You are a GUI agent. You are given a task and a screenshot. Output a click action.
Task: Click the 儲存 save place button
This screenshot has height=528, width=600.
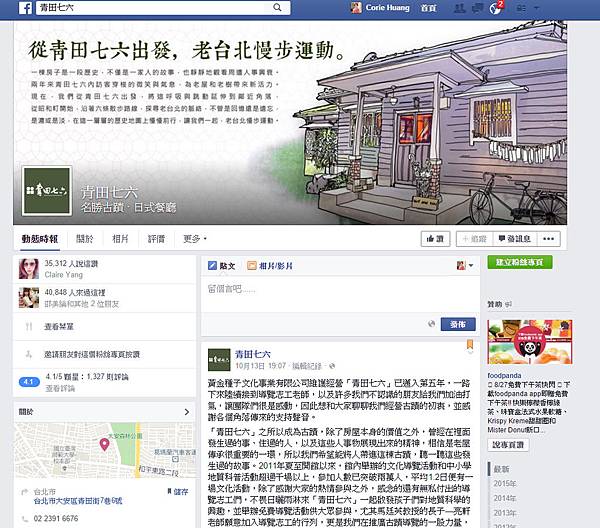click(178, 492)
